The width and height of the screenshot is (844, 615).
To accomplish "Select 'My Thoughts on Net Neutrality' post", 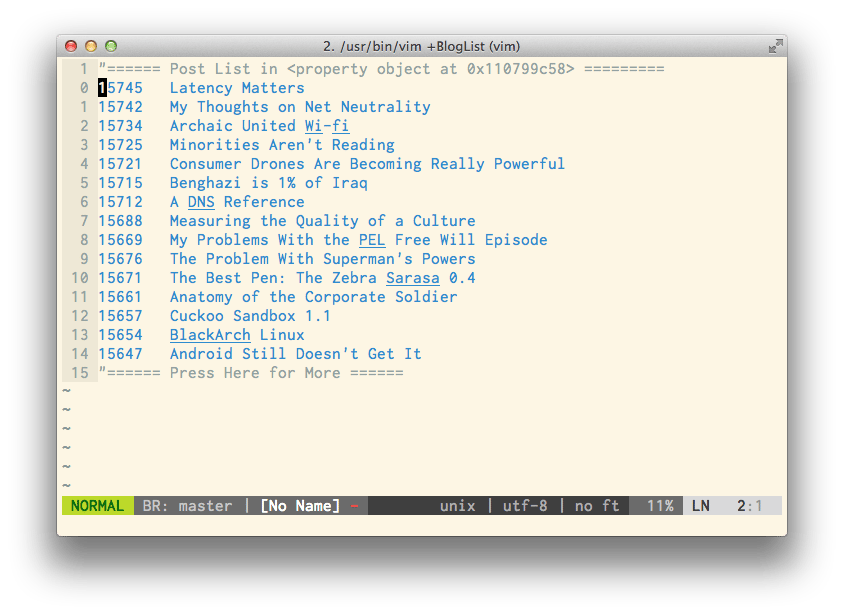I will tap(300, 107).
